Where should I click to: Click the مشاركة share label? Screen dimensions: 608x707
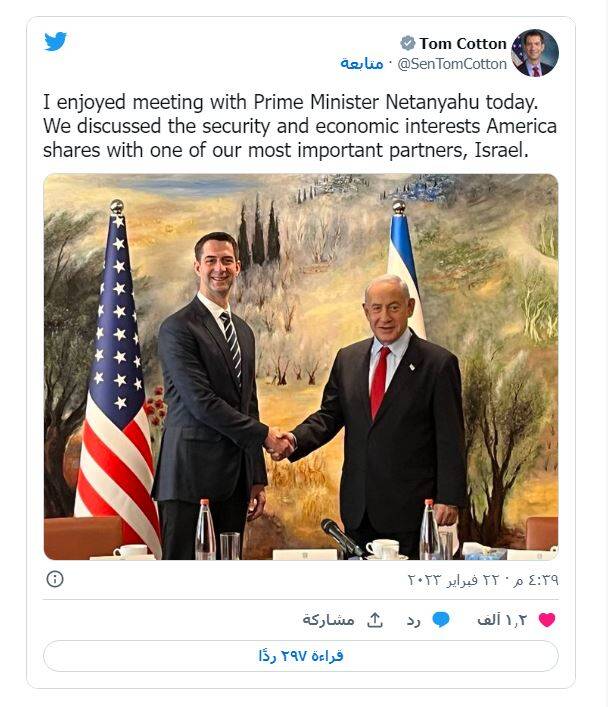coord(328,620)
